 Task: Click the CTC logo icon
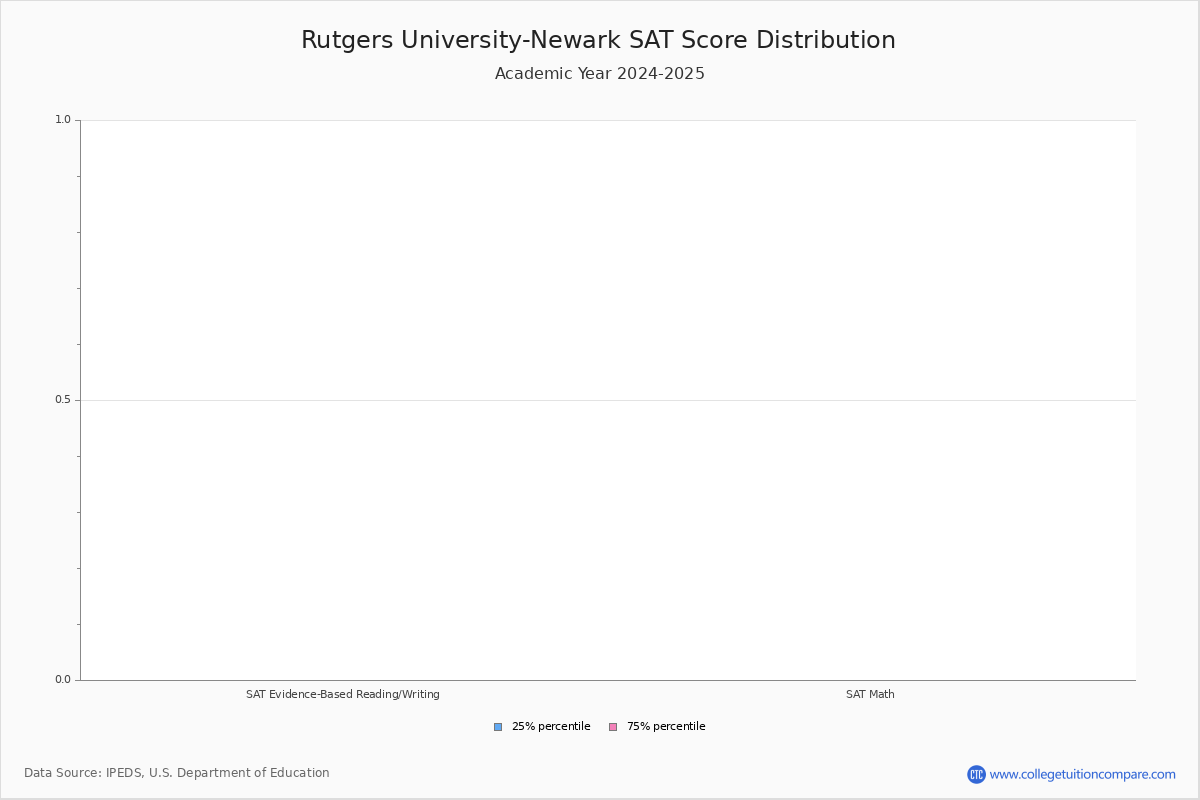click(976, 774)
